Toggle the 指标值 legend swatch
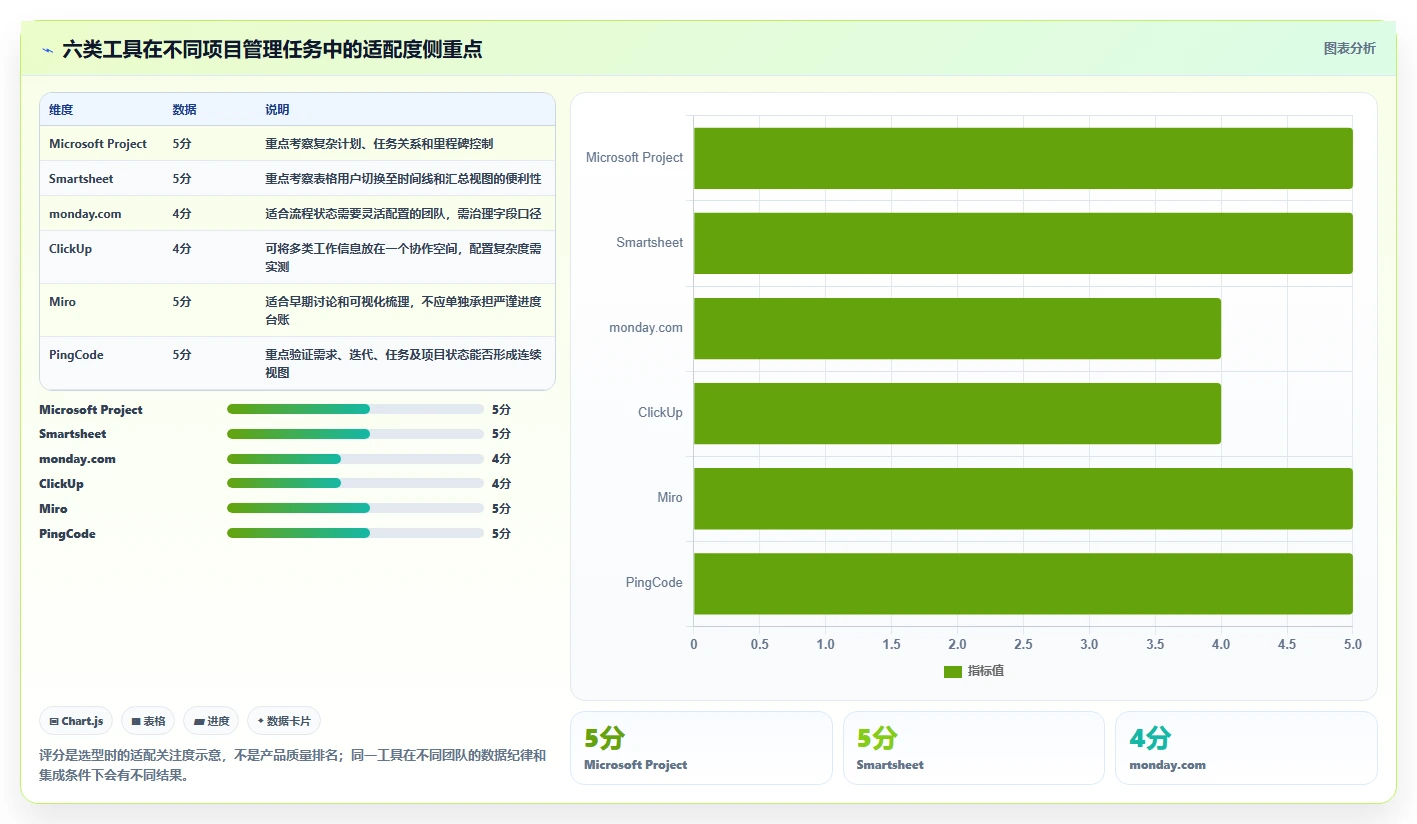The image size is (1417, 824). click(x=952, y=672)
